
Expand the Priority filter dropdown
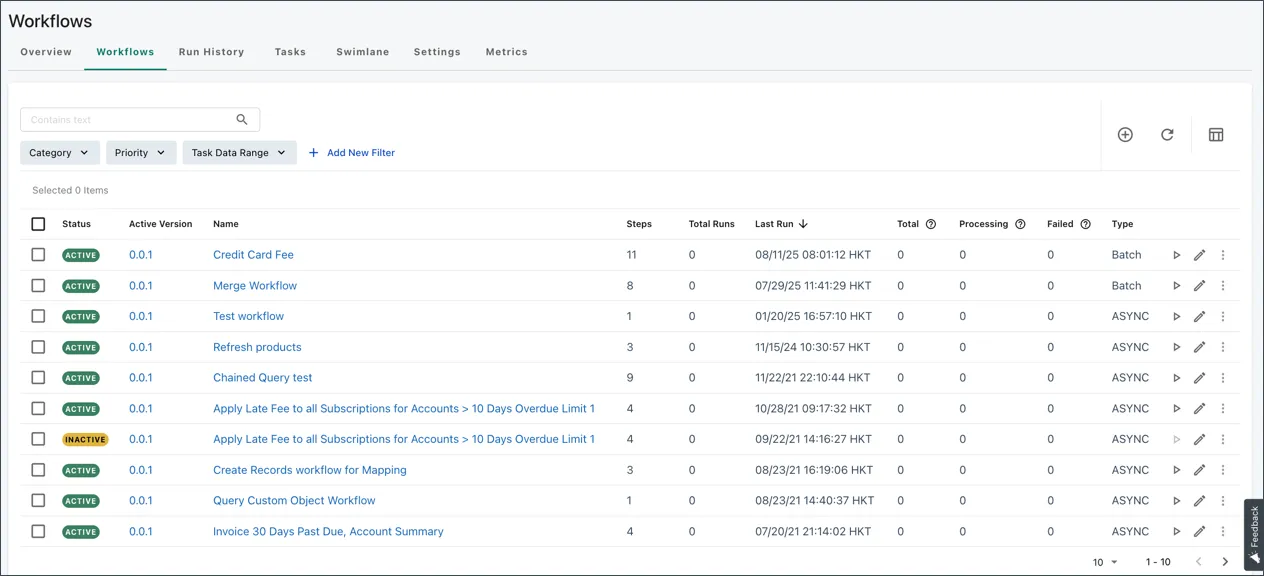141,153
